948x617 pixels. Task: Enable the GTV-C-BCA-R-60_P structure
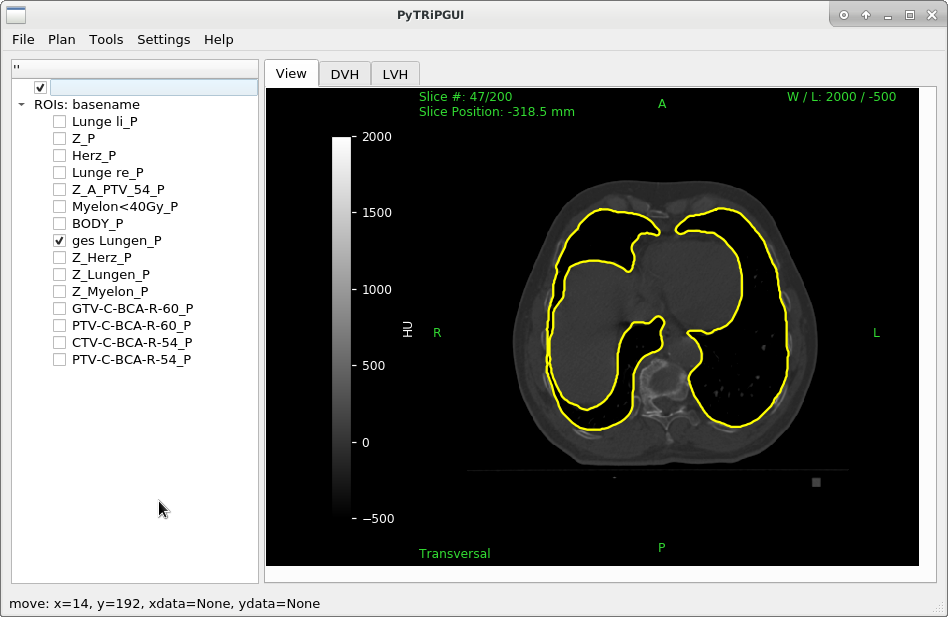click(x=59, y=308)
